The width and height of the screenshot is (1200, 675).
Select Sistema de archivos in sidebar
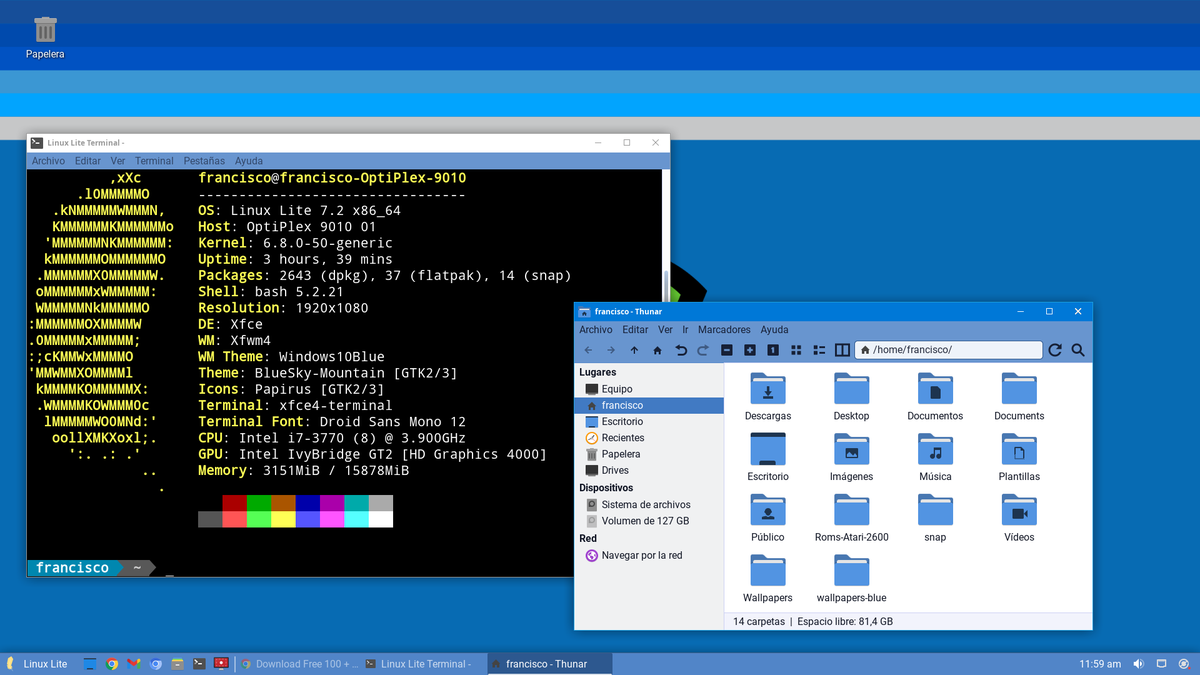click(x=649, y=504)
